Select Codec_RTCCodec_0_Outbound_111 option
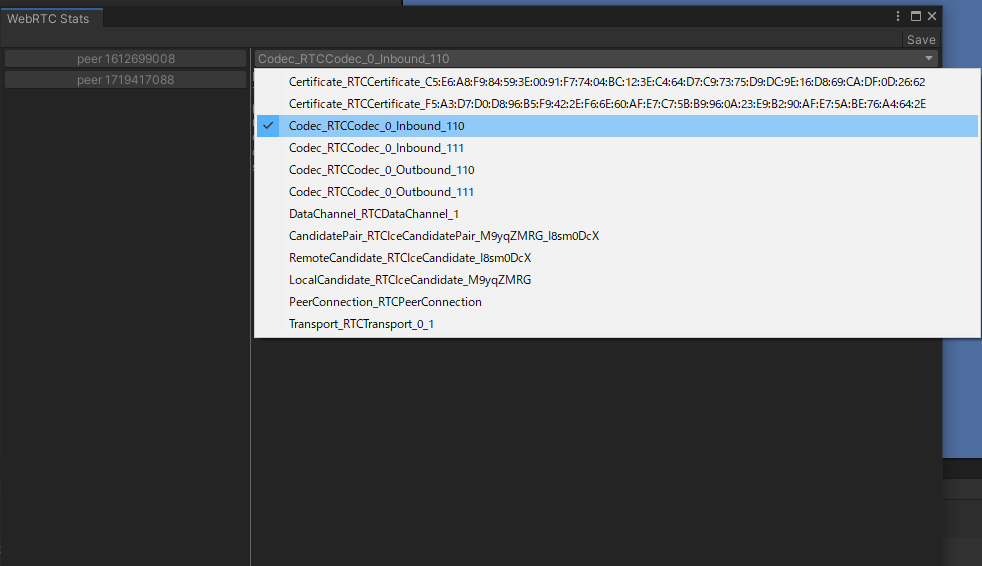Image resolution: width=982 pixels, height=566 pixels. [381, 192]
